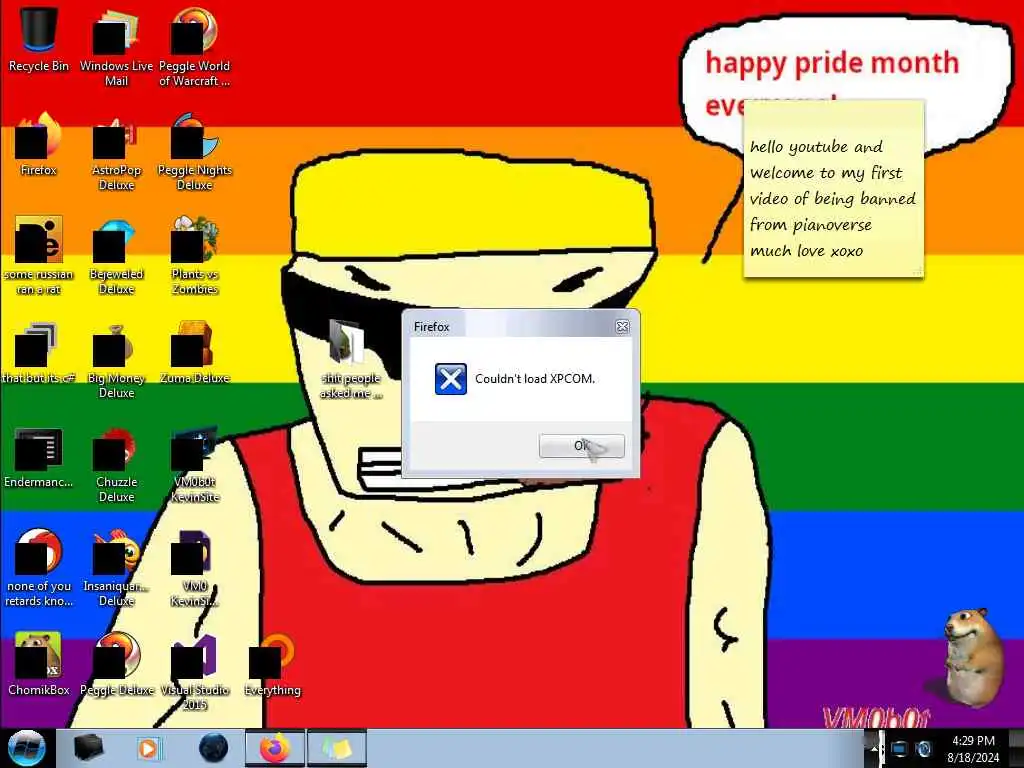Select the Endermanc... desktop icon
Image resolution: width=1024 pixels, height=768 pixels.
39,457
